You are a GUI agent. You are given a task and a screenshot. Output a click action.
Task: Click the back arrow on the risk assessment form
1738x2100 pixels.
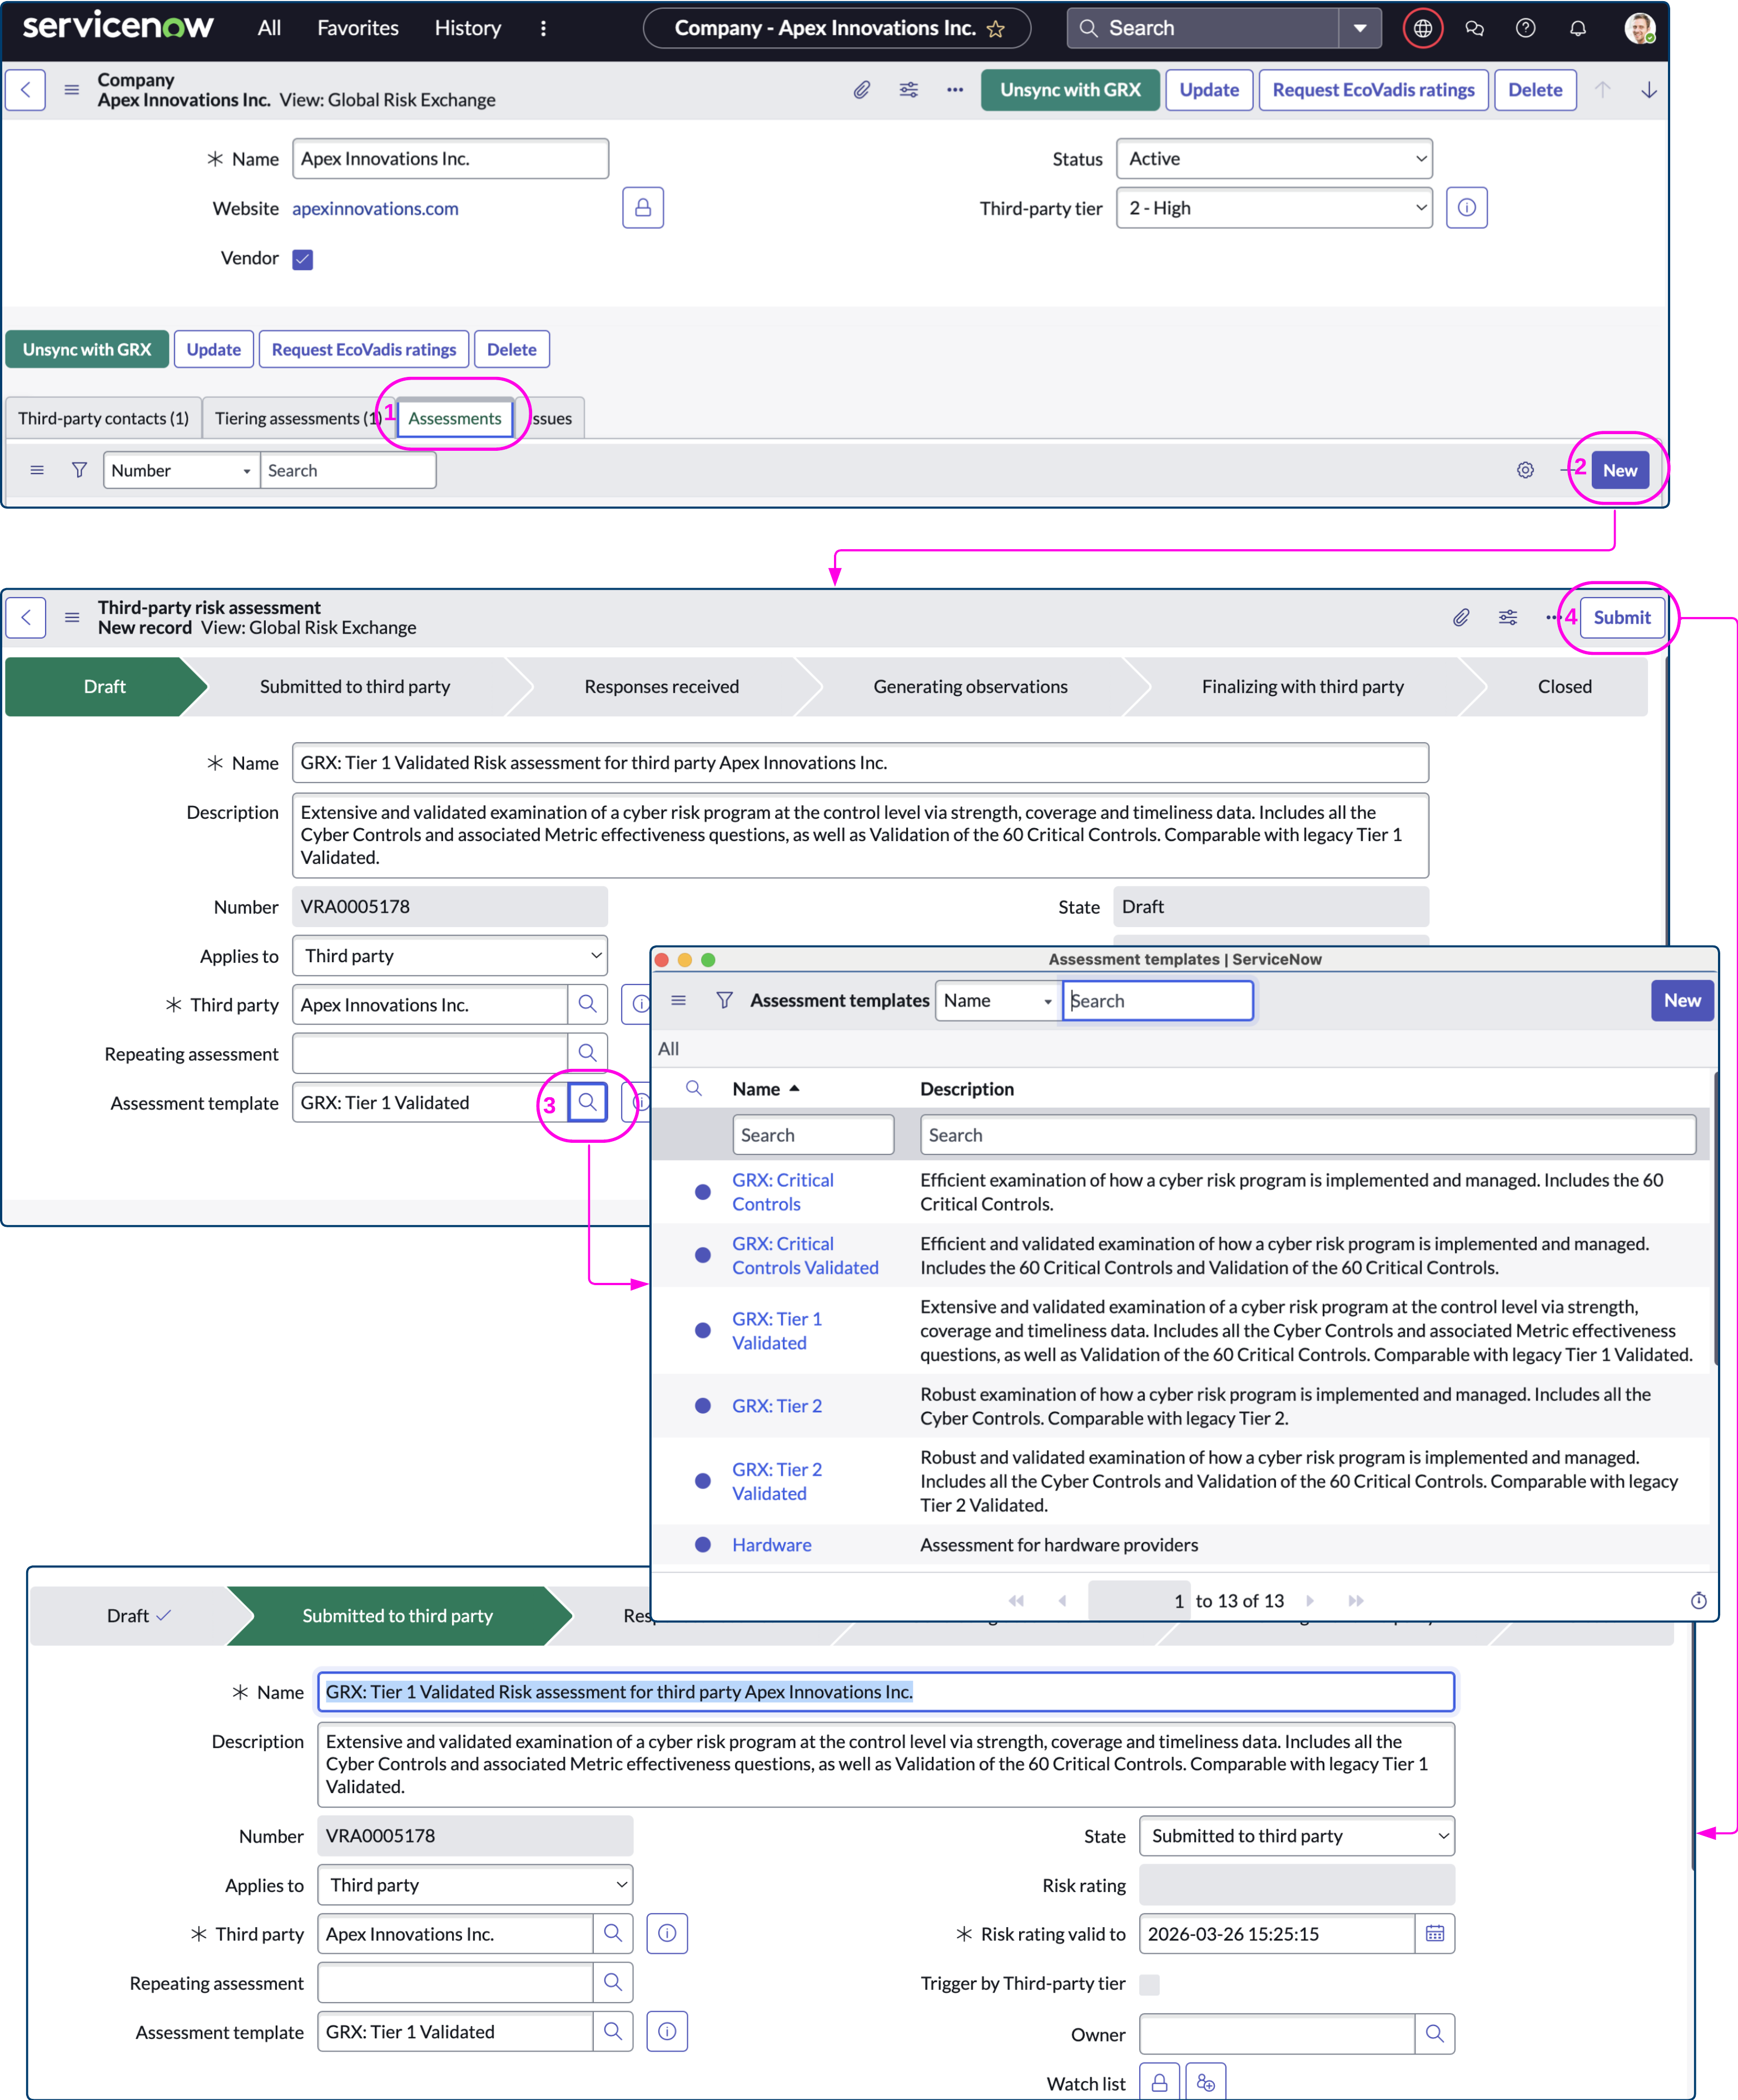click(26, 617)
